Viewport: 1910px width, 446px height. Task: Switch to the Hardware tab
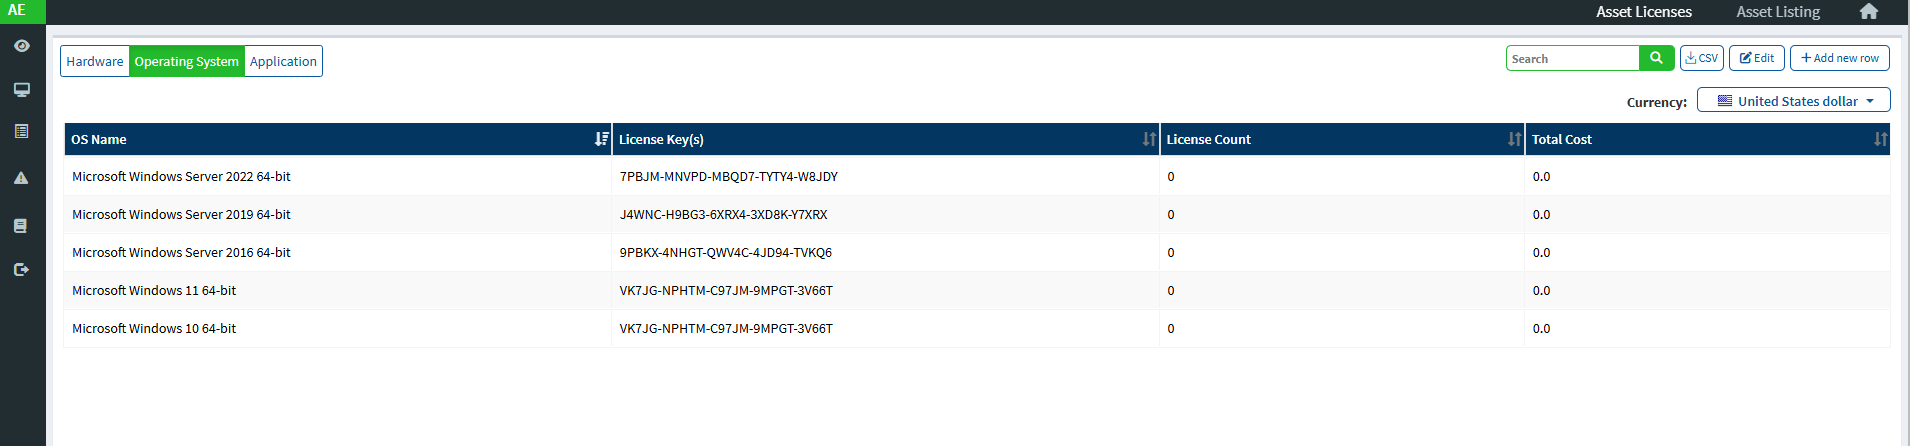pyautogui.click(x=95, y=61)
